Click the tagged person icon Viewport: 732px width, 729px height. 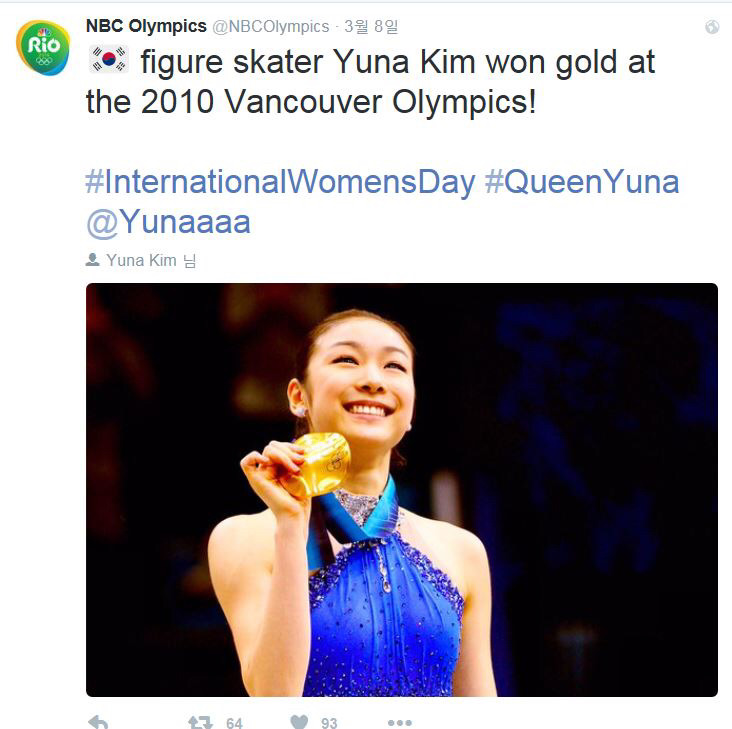pos(92,260)
